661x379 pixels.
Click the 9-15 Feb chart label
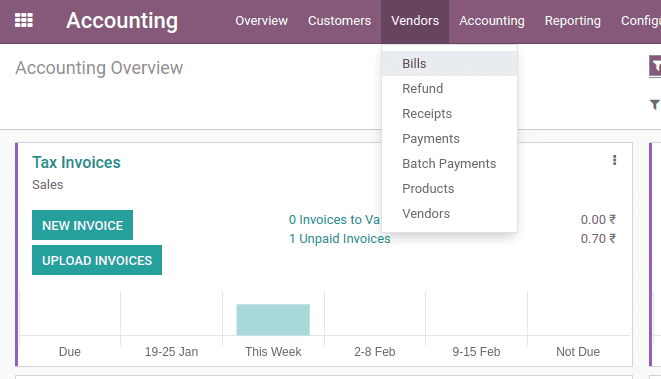pos(476,352)
